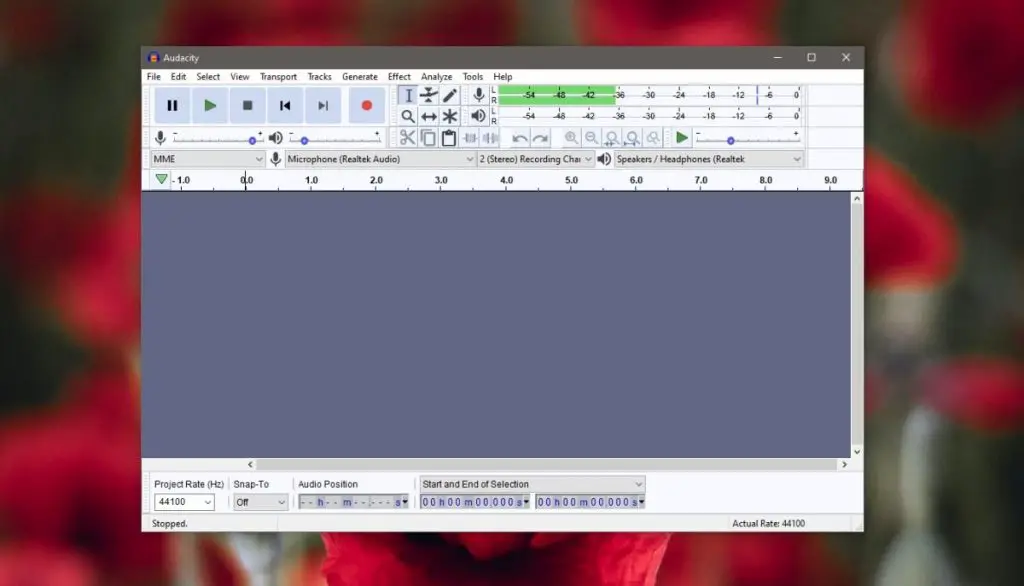Open the Effect menu
The image size is (1024, 586).
[x=399, y=76]
